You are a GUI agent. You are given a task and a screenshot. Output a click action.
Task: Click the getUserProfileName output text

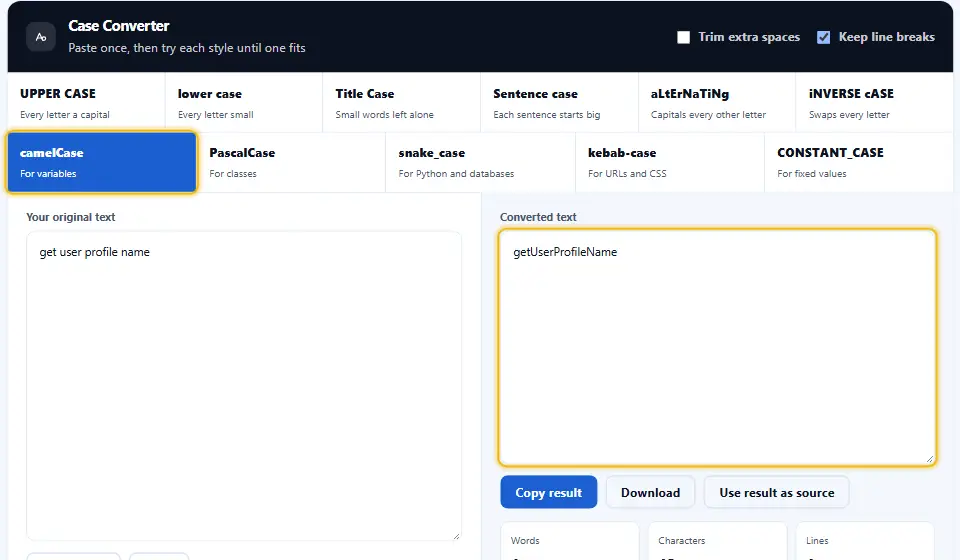565,252
